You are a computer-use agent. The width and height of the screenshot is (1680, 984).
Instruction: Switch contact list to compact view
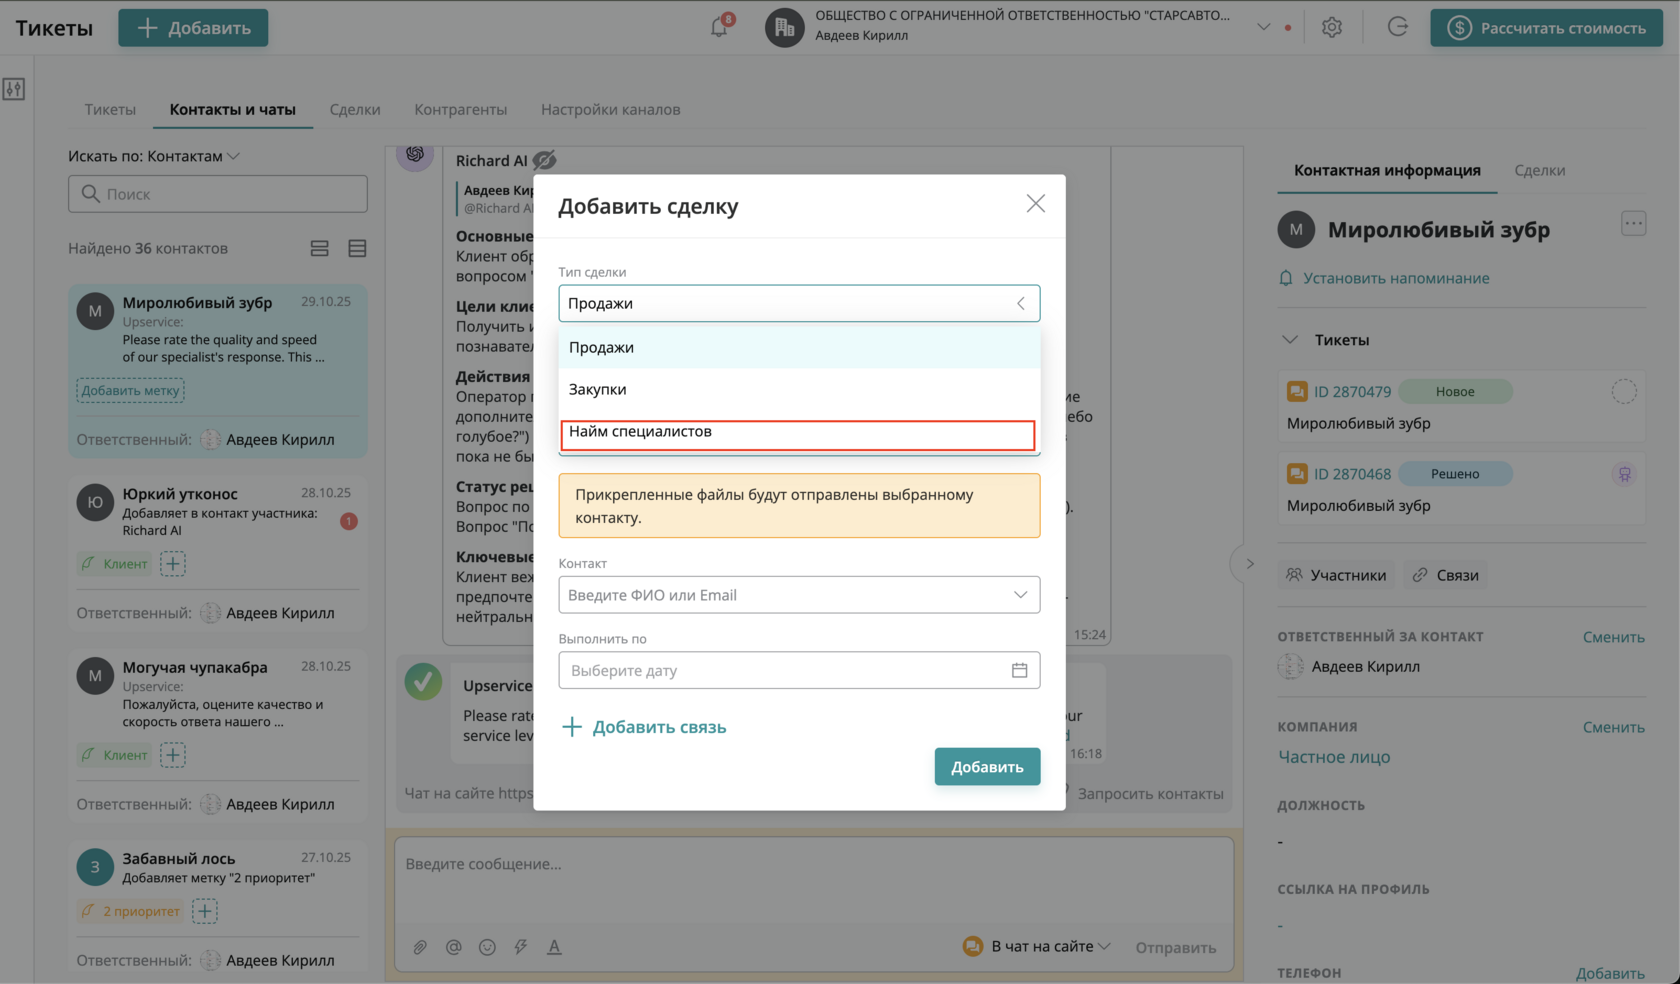click(x=357, y=248)
